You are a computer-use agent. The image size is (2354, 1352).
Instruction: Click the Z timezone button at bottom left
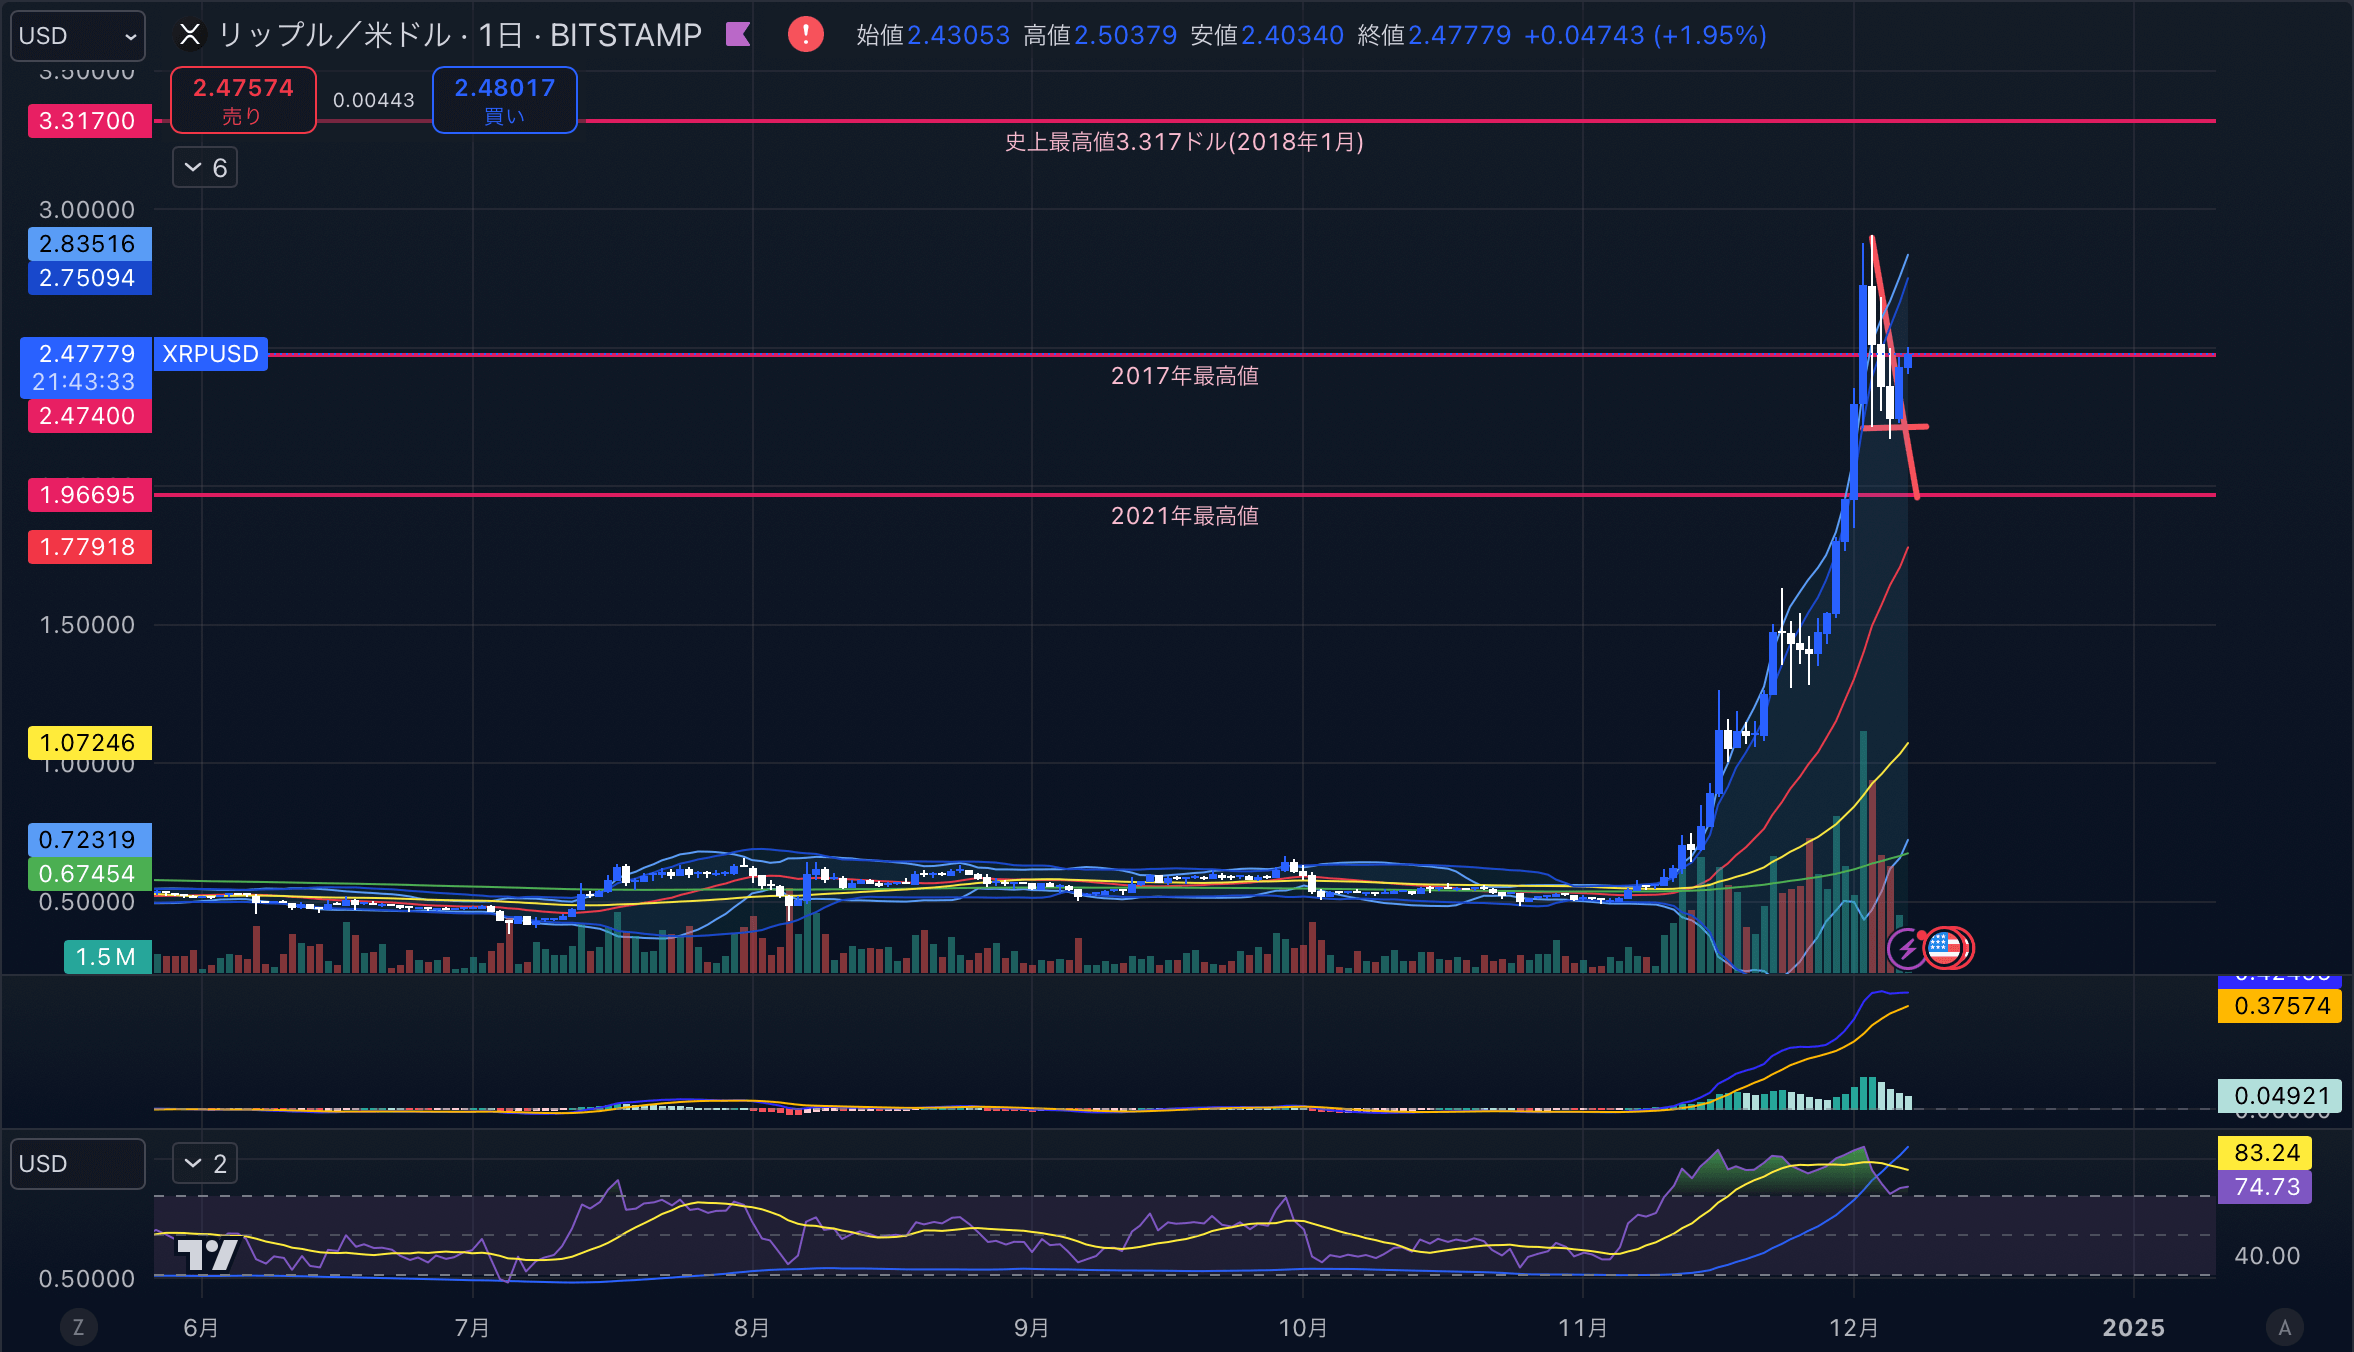pyautogui.click(x=78, y=1327)
